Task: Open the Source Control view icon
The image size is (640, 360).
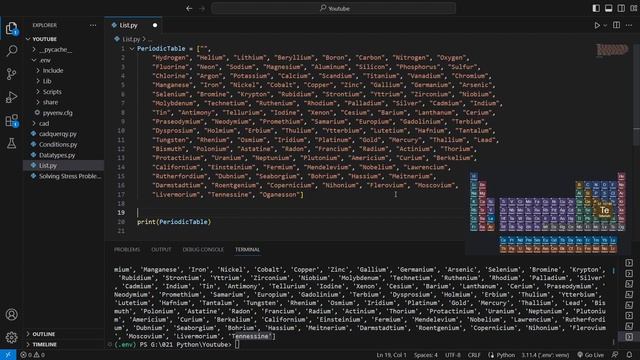Action: pos(11,74)
